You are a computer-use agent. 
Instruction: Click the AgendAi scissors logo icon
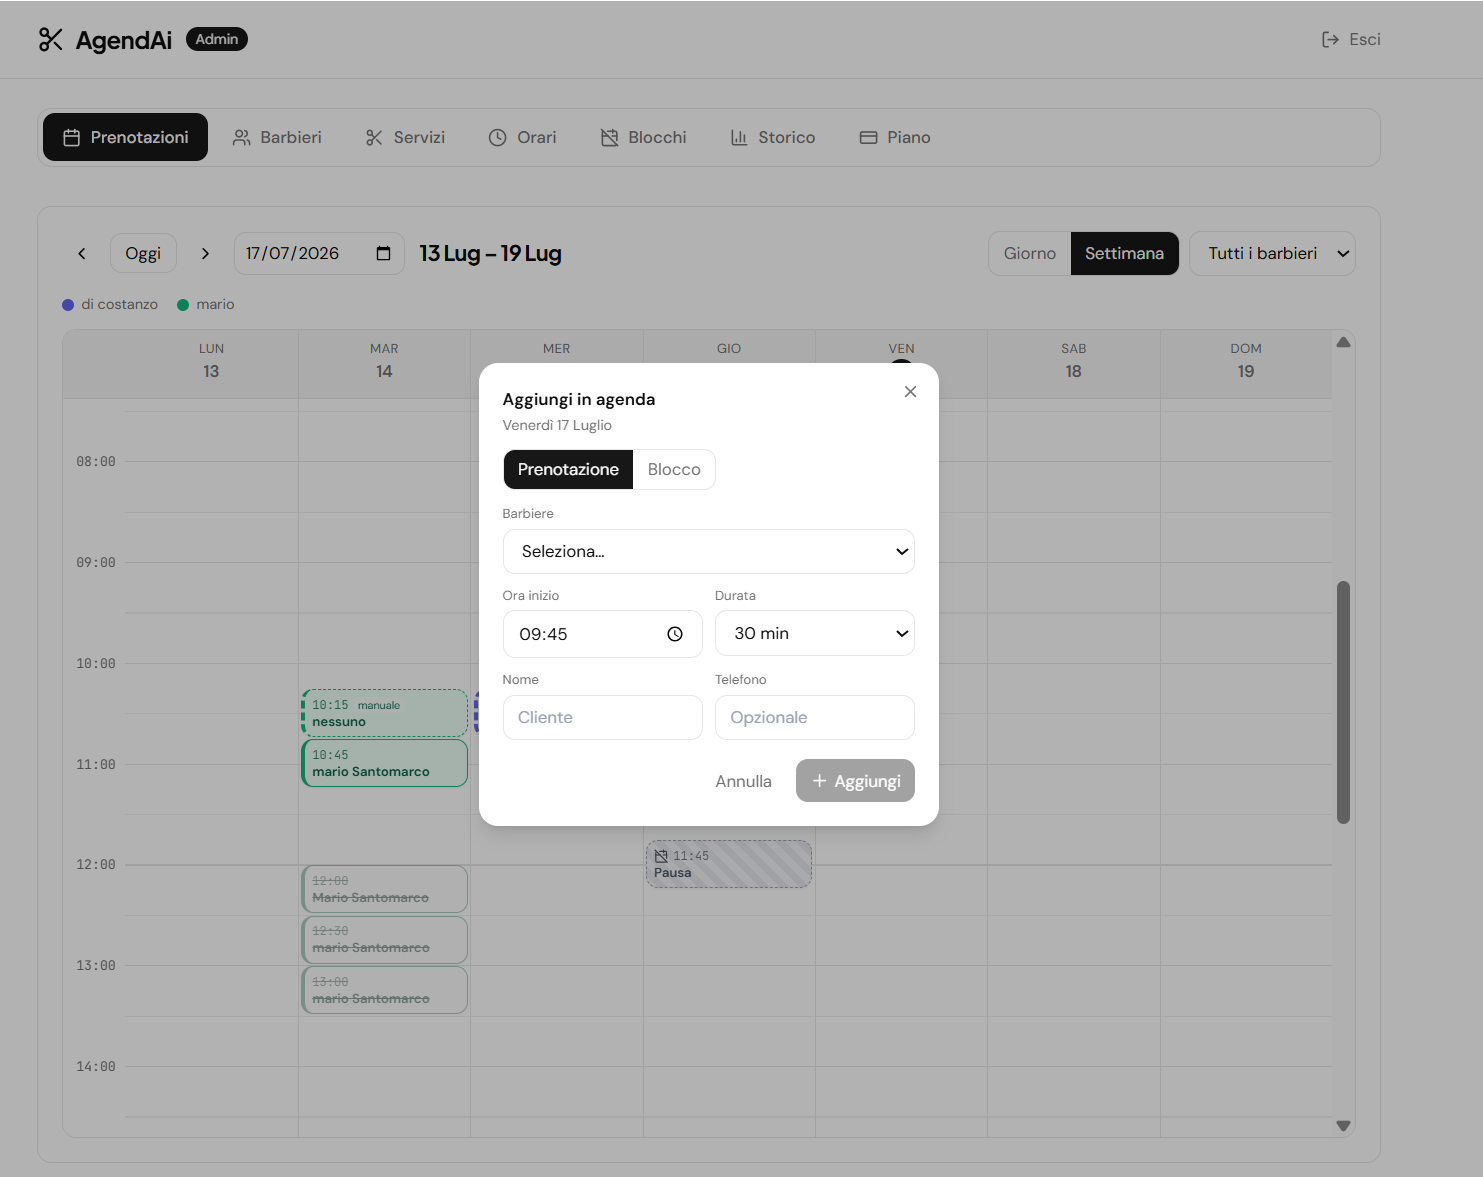pyautogui.click(x=51, y=39)
